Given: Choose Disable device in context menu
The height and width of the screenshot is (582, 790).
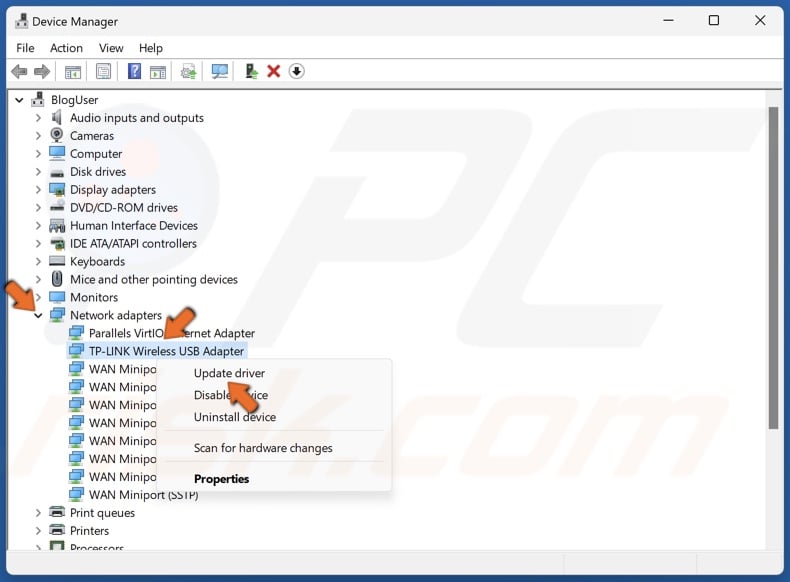Looking at the screenshot, I should [231, 395].
